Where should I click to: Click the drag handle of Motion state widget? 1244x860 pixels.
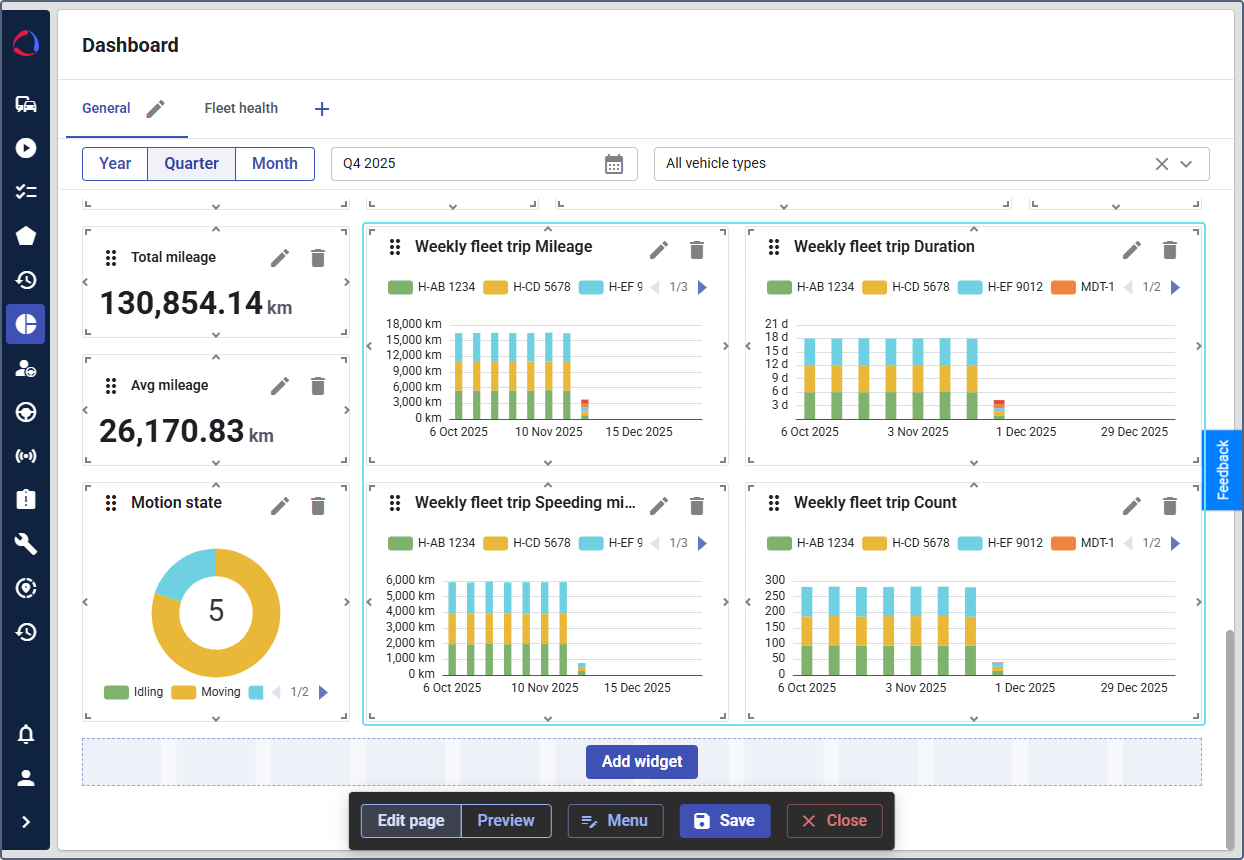tap(111, 503)
